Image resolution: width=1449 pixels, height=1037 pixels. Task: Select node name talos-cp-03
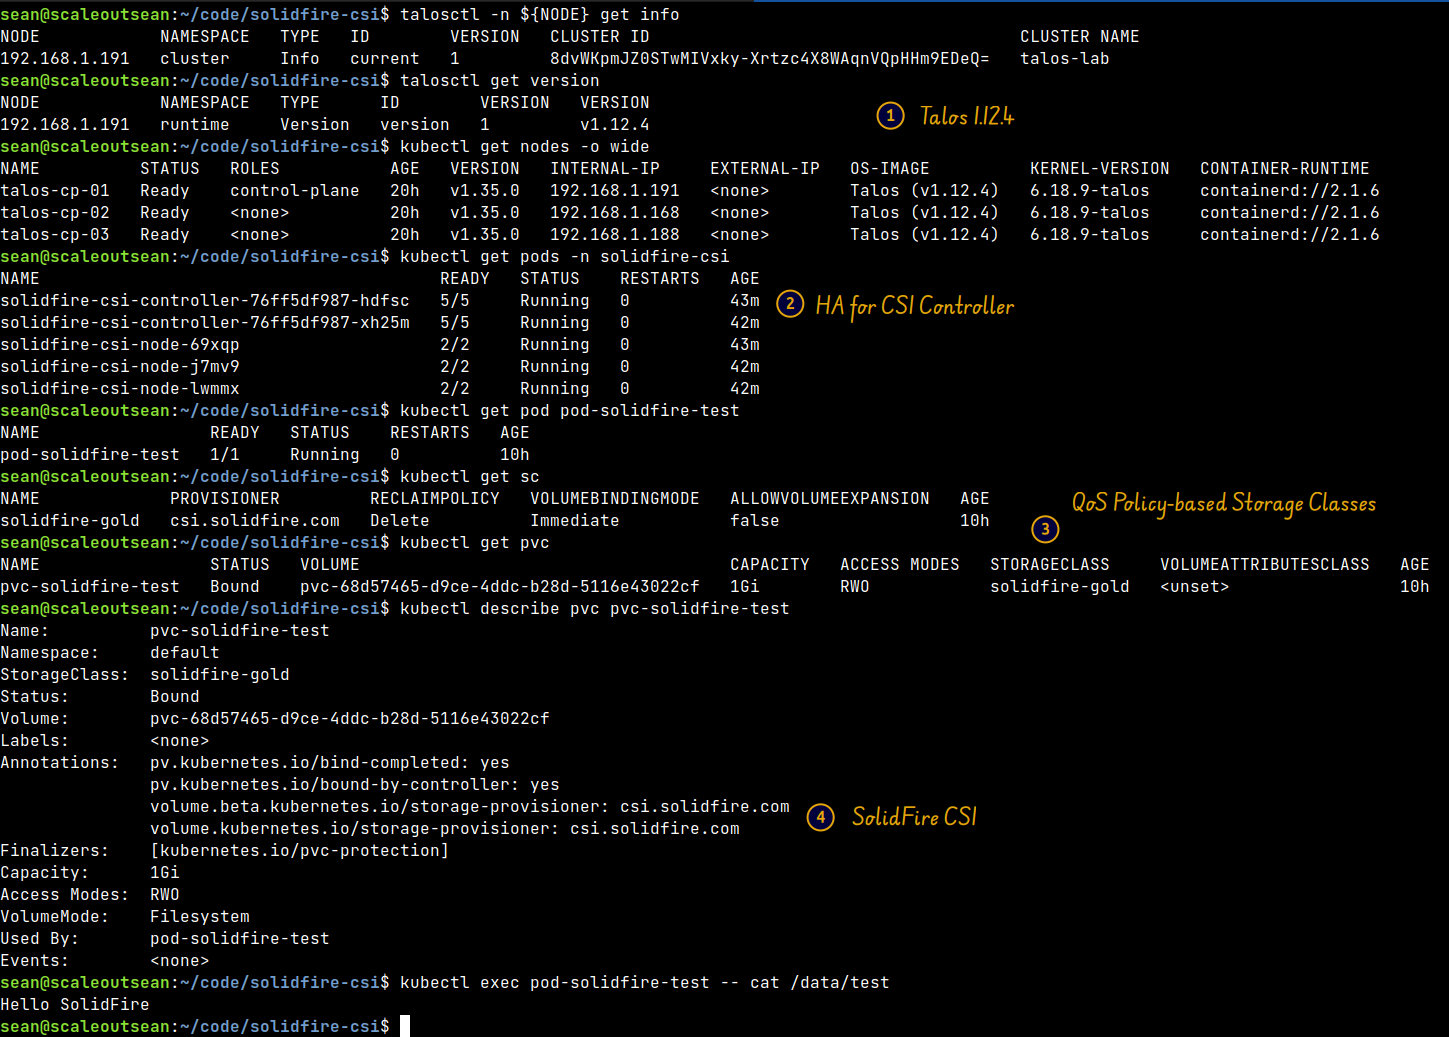[x=55, y=234]
